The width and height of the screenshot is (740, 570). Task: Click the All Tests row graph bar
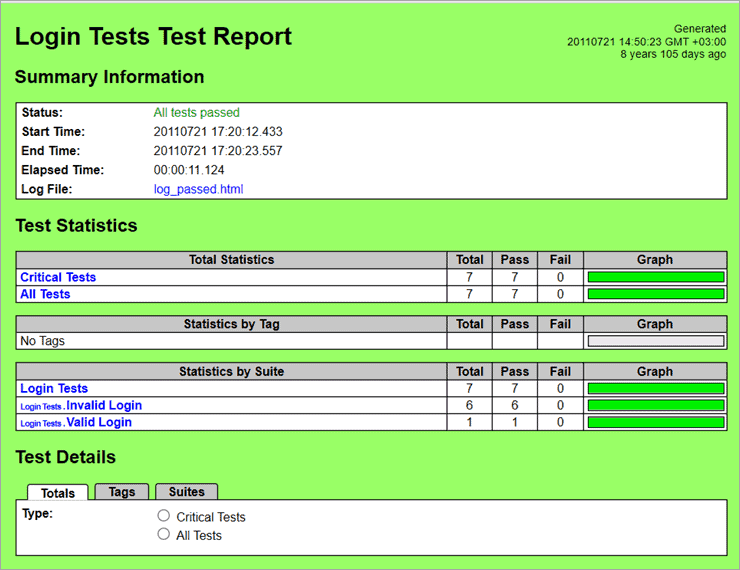pos(656,294)
